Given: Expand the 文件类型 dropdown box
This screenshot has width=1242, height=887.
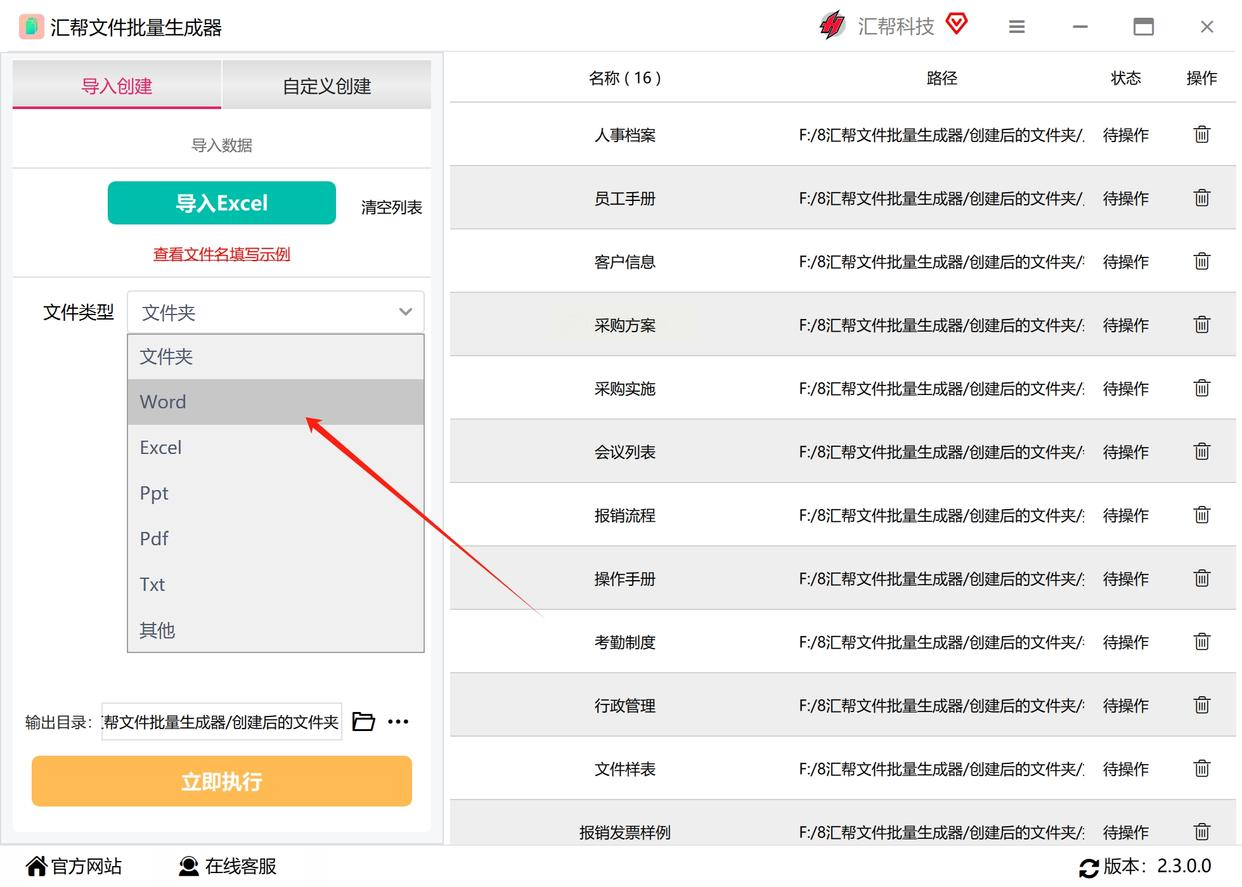Looking at the screenshot, I should (x=276, y=312).
